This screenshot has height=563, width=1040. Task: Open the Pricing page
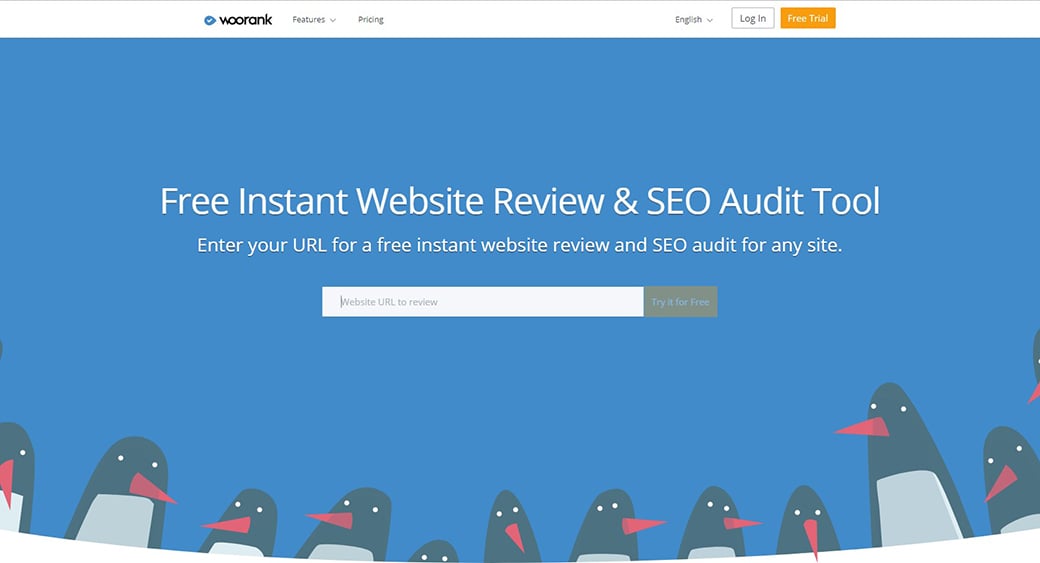371,20
